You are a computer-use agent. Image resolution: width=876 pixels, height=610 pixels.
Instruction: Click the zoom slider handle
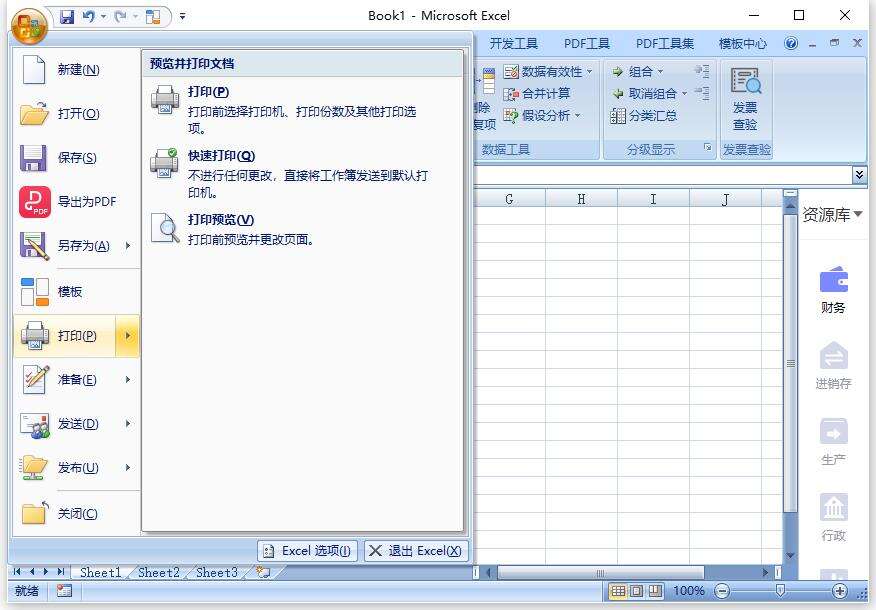[x=780, y=590]
